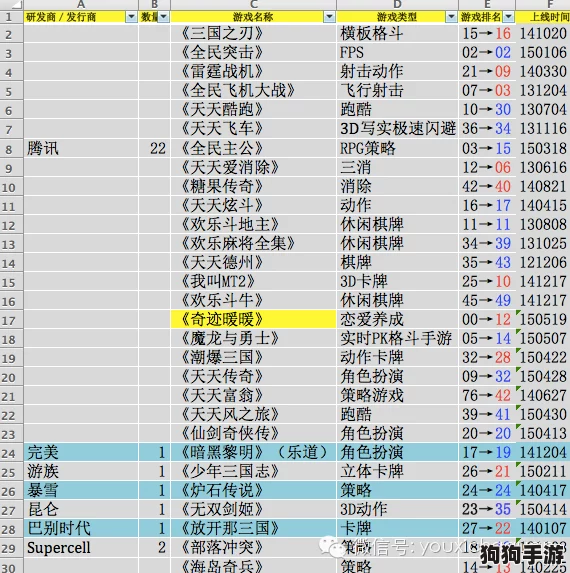Select the 《无双剑姬》 cell

tap(254, 510)
